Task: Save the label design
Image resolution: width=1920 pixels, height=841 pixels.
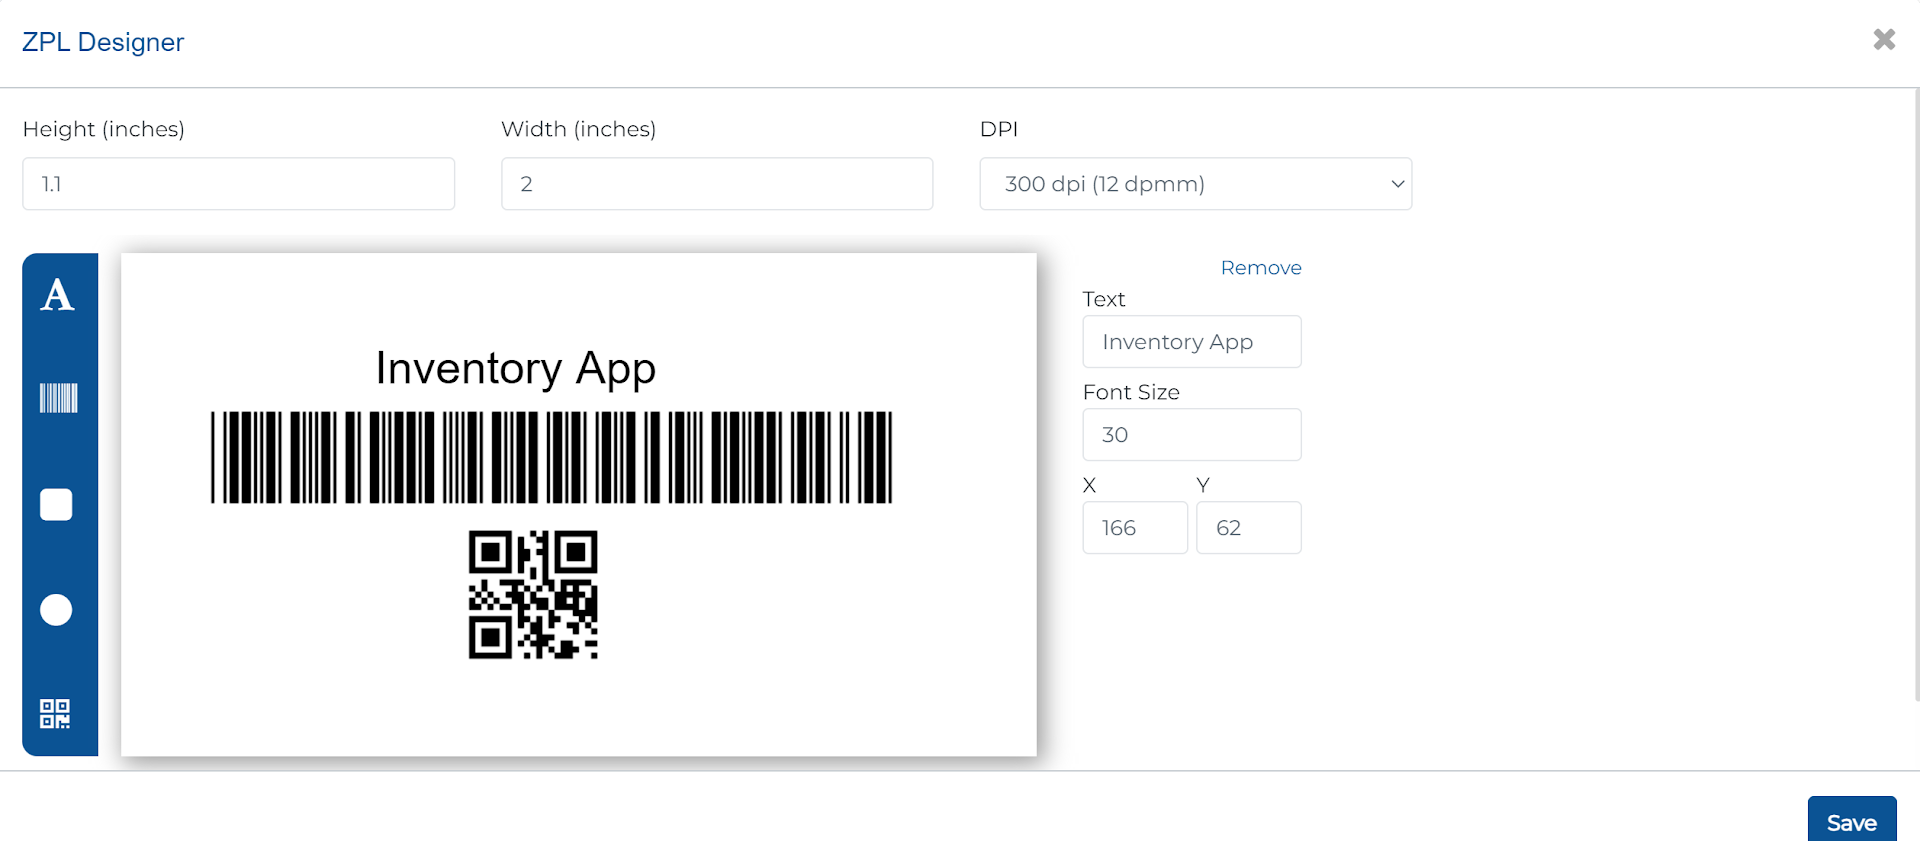Action: (x=1852, y=821)
